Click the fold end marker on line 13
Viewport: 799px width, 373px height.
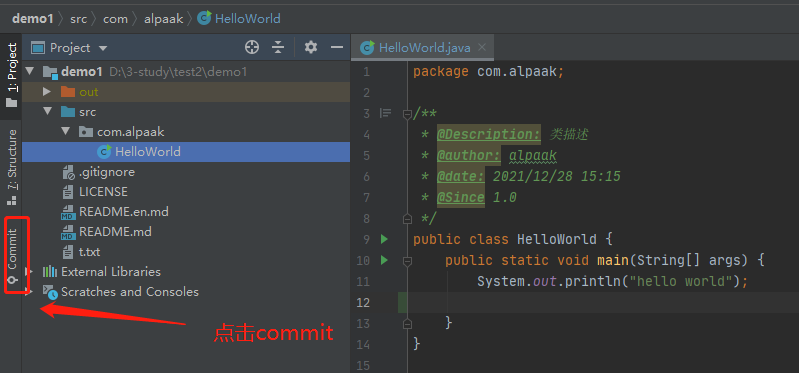(x=407, y=323)
